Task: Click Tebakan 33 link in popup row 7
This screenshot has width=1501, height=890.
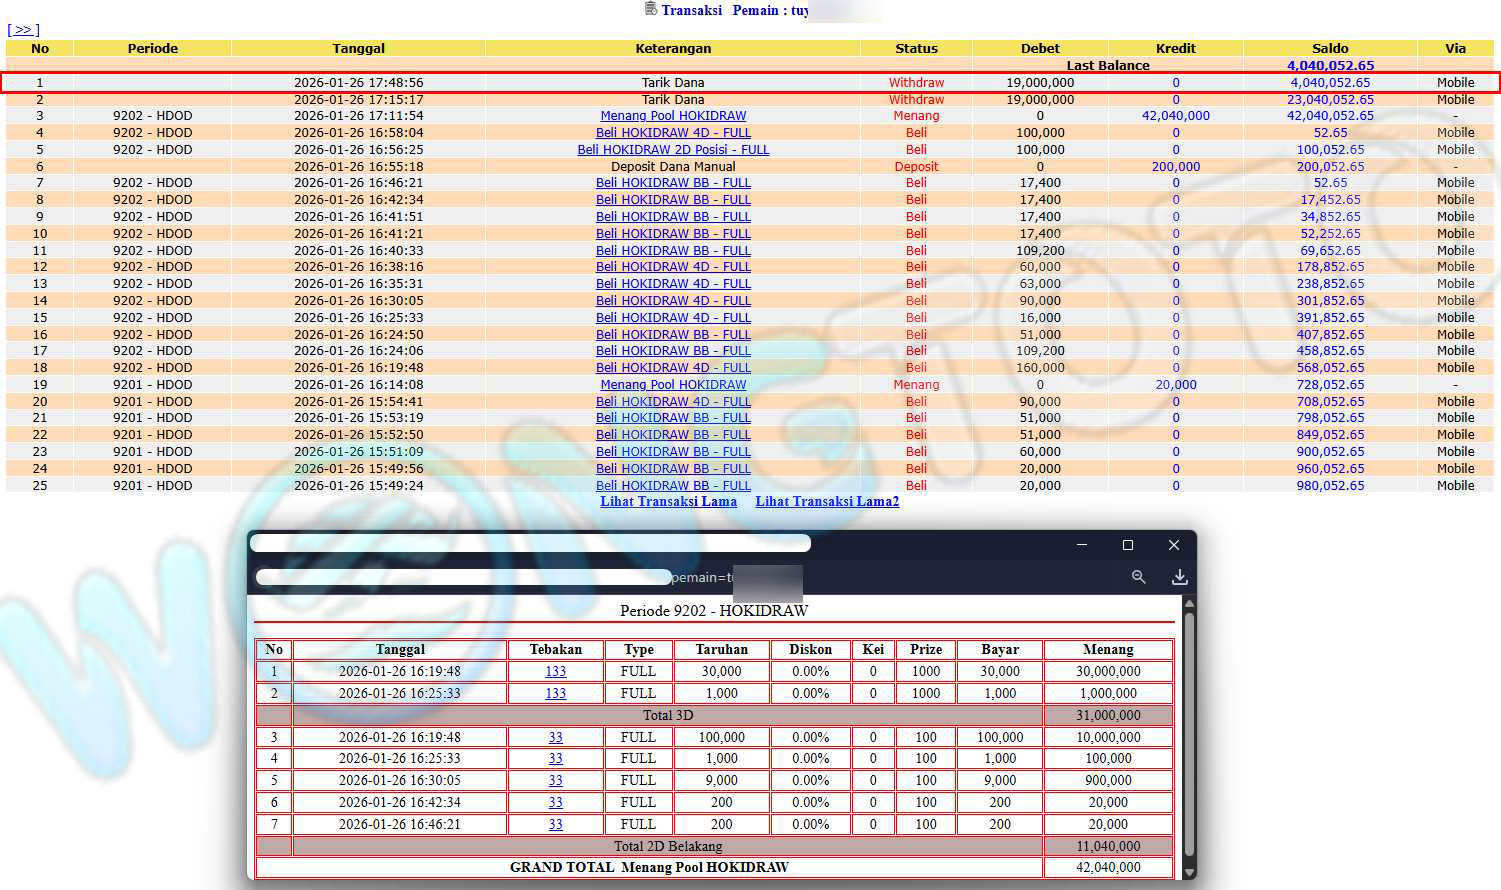Action: coord(555,825)
